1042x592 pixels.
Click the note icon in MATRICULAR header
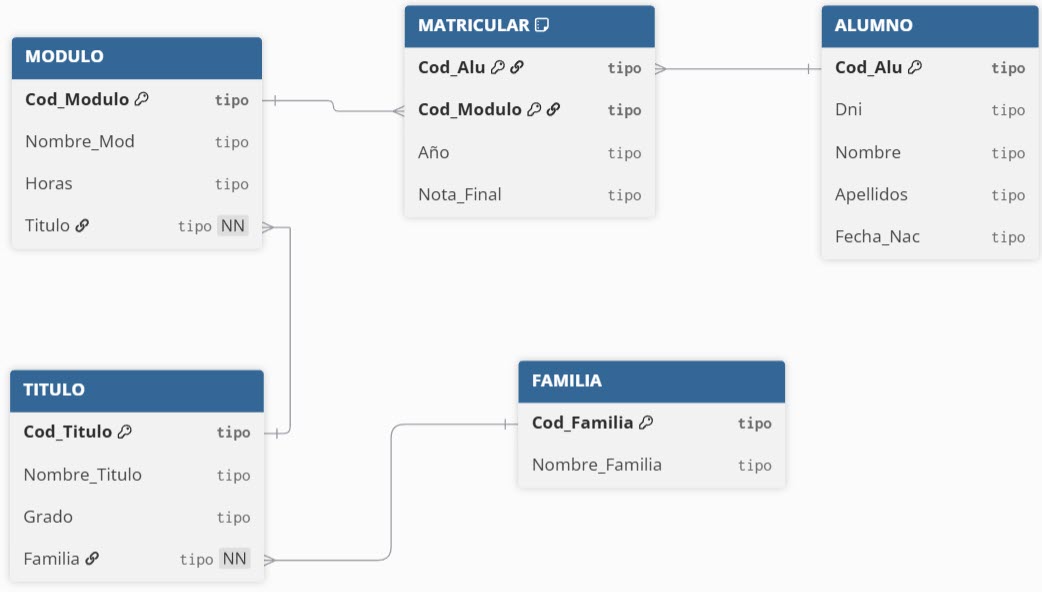pos(543,25)
